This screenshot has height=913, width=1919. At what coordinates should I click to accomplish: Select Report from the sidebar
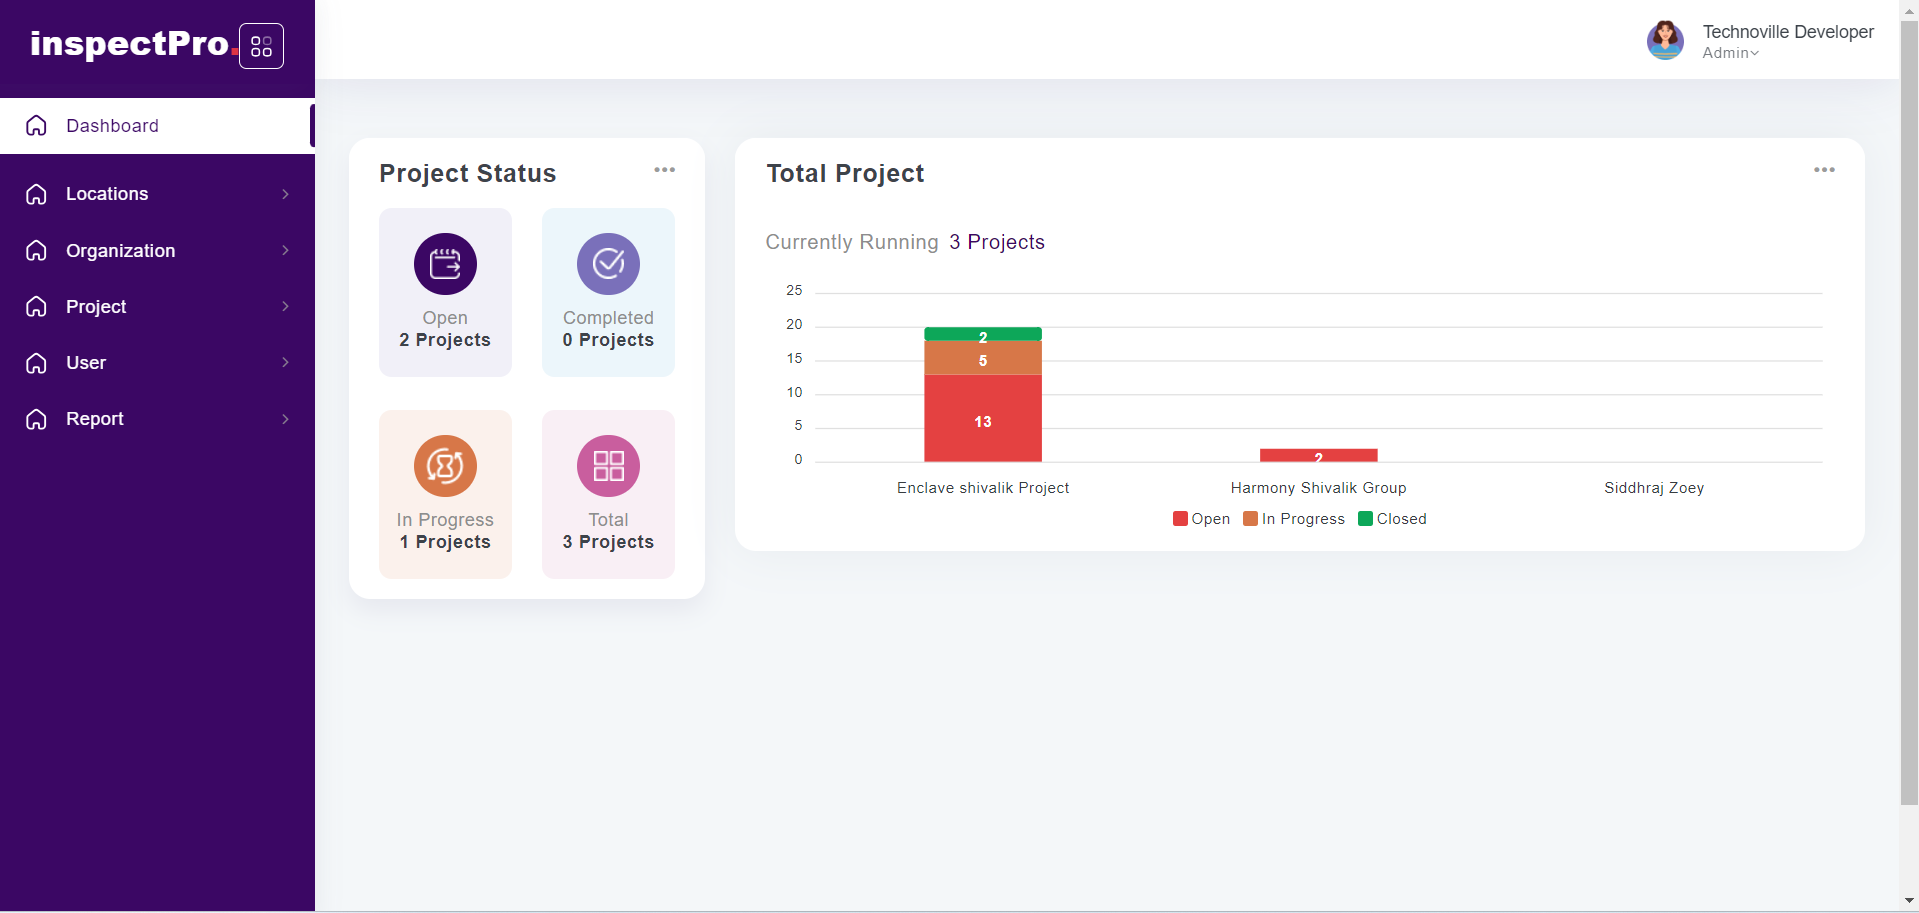click(x=95, y=419)
